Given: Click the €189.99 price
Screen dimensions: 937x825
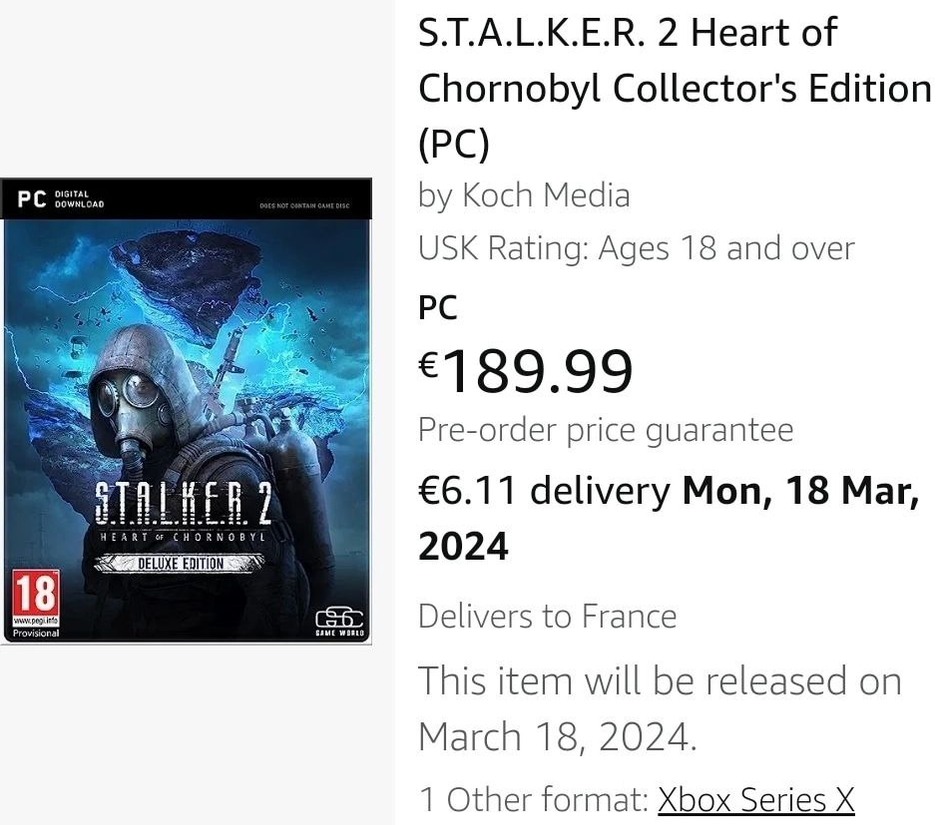Looking at the screenshot, I should [526, 370].
